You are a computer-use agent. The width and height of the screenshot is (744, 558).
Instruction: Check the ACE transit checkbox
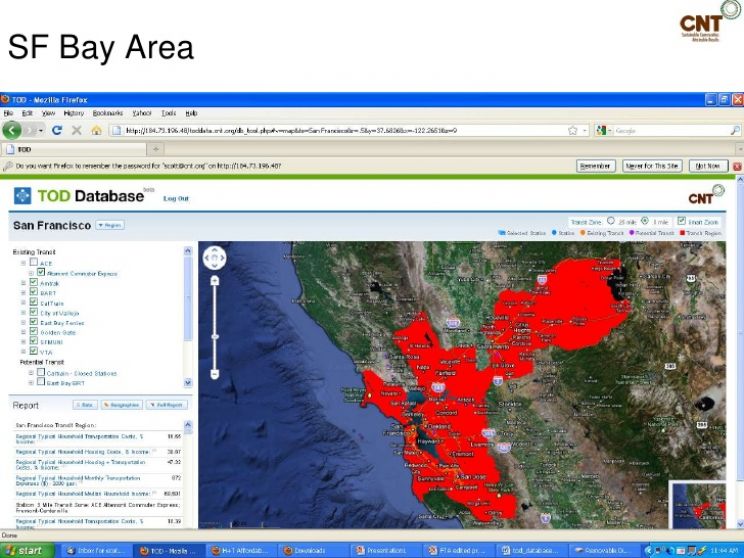(34, 262)
